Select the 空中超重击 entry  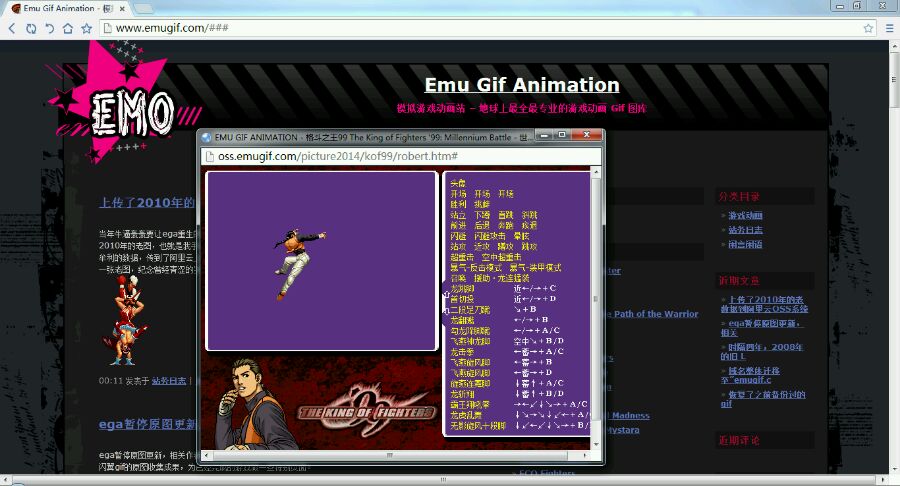[501, 257]
